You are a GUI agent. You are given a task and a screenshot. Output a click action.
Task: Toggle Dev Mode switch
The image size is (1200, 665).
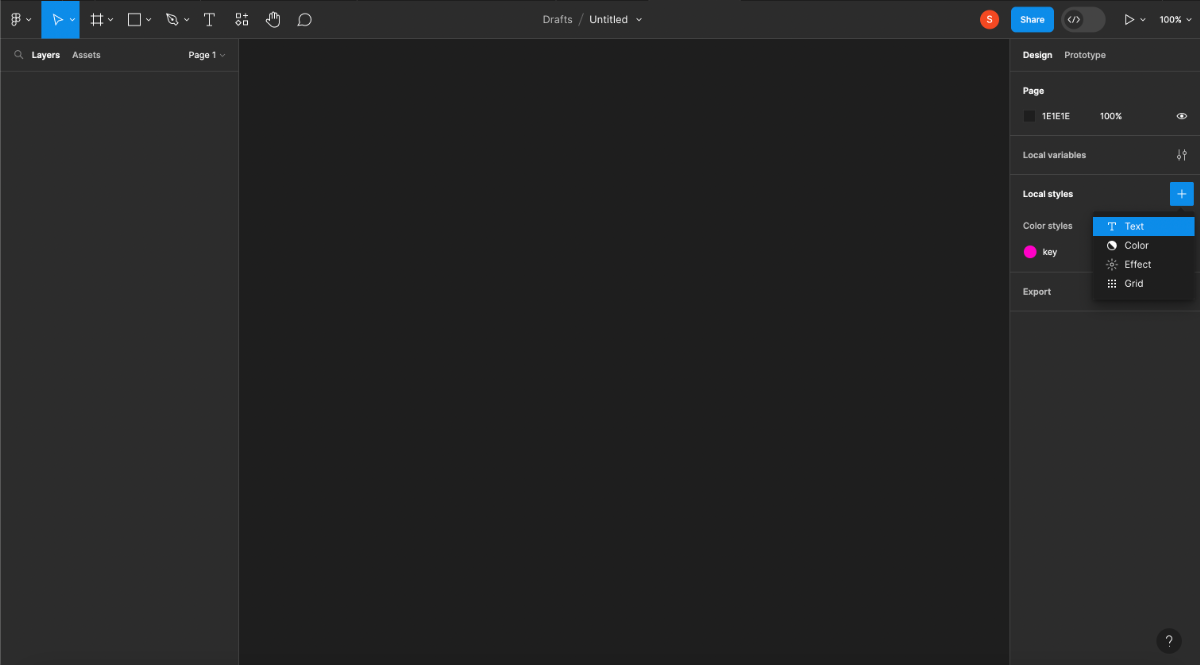(x=1083, y=19)
